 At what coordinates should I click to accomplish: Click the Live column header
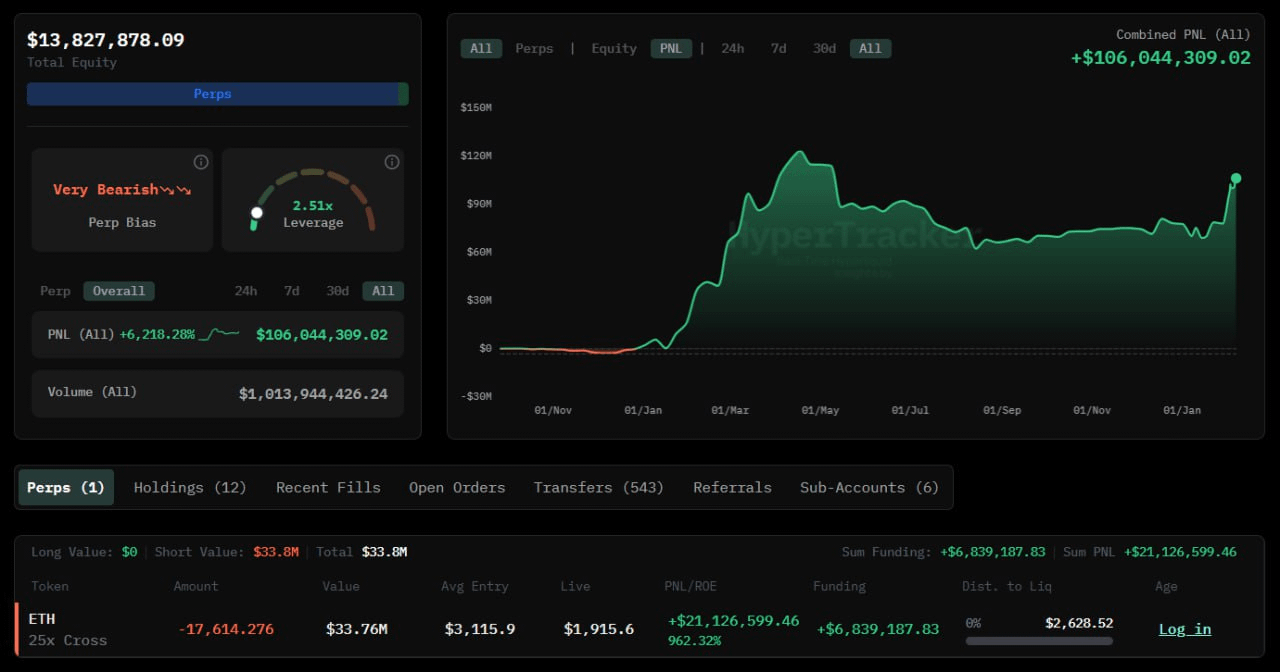point(575,586)
